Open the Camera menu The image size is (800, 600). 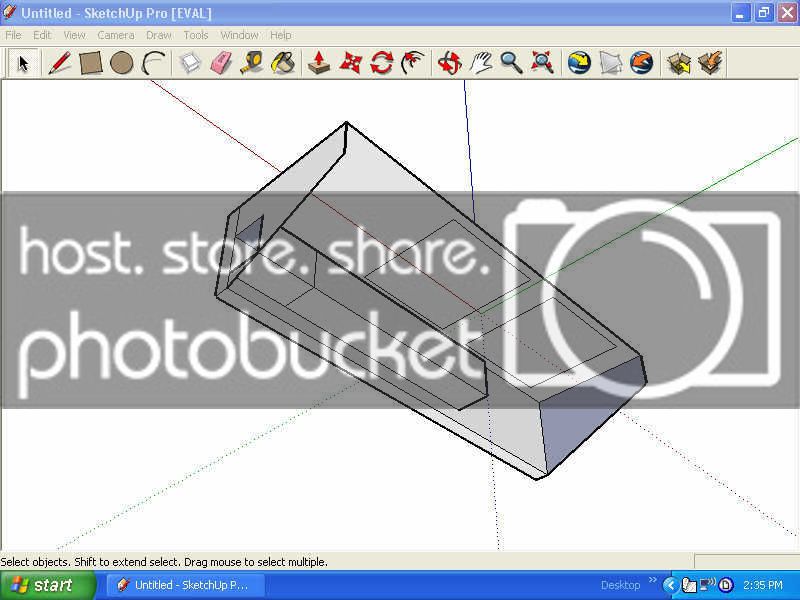[x=116, y=35]
